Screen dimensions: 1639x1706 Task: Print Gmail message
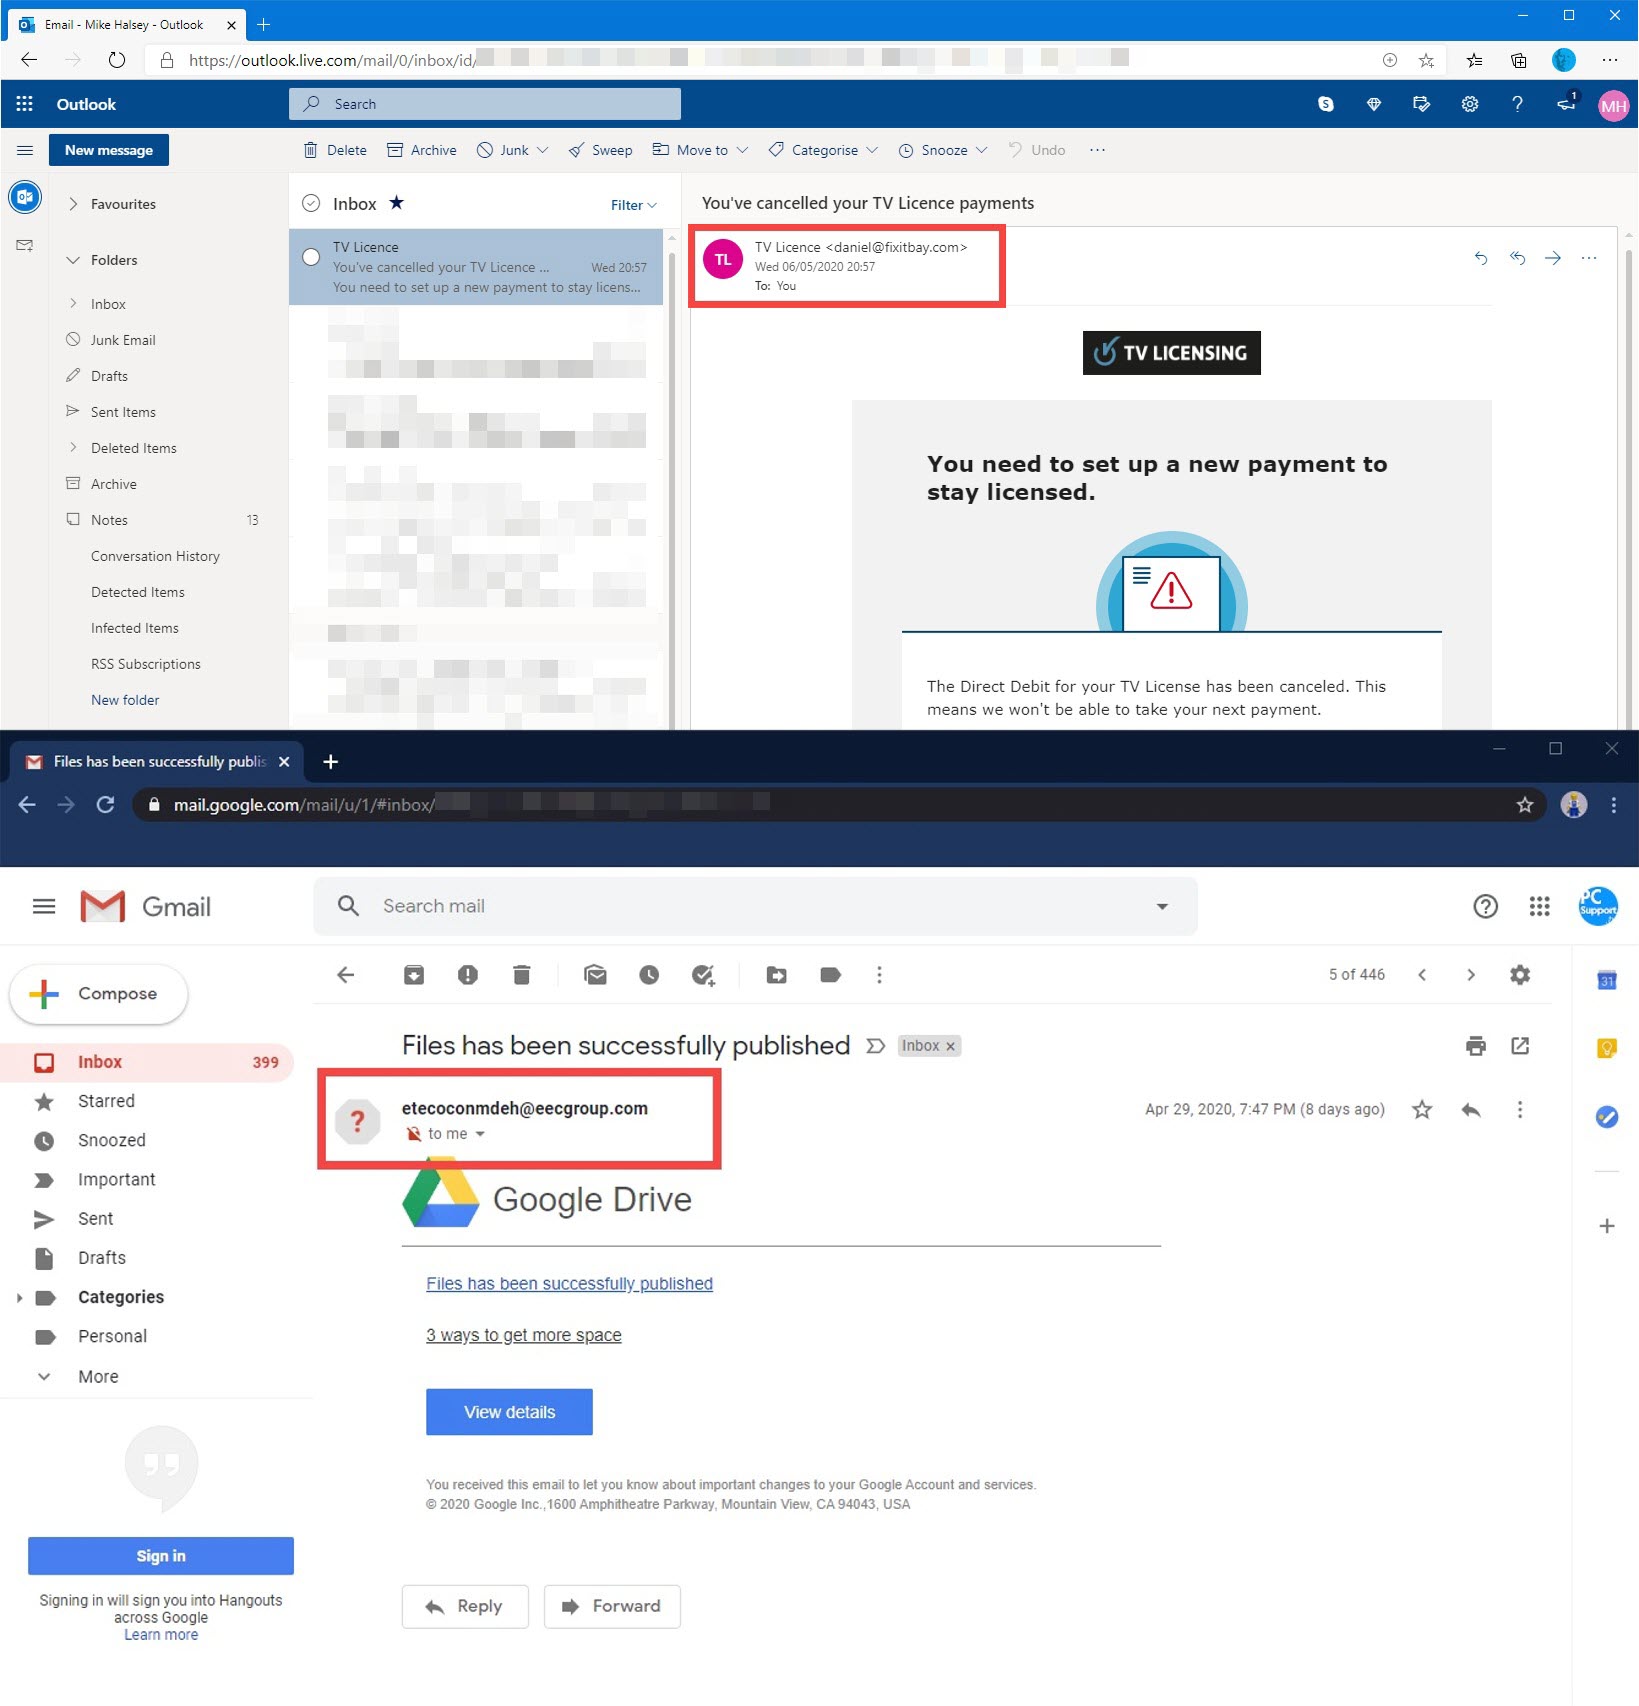(1476, 1046)
